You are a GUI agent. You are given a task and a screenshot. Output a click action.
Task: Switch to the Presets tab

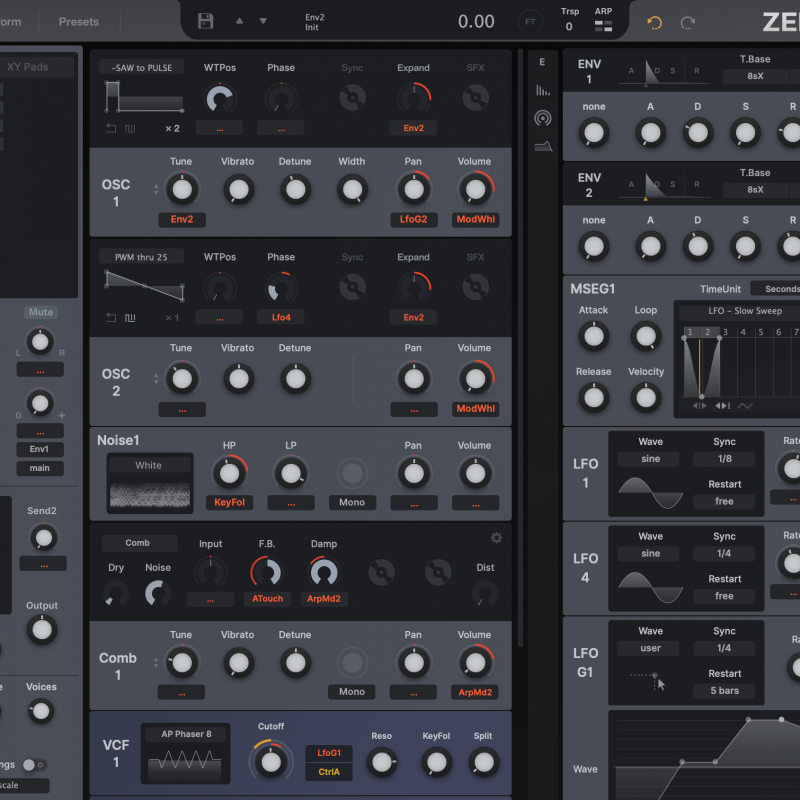(79, 22)
